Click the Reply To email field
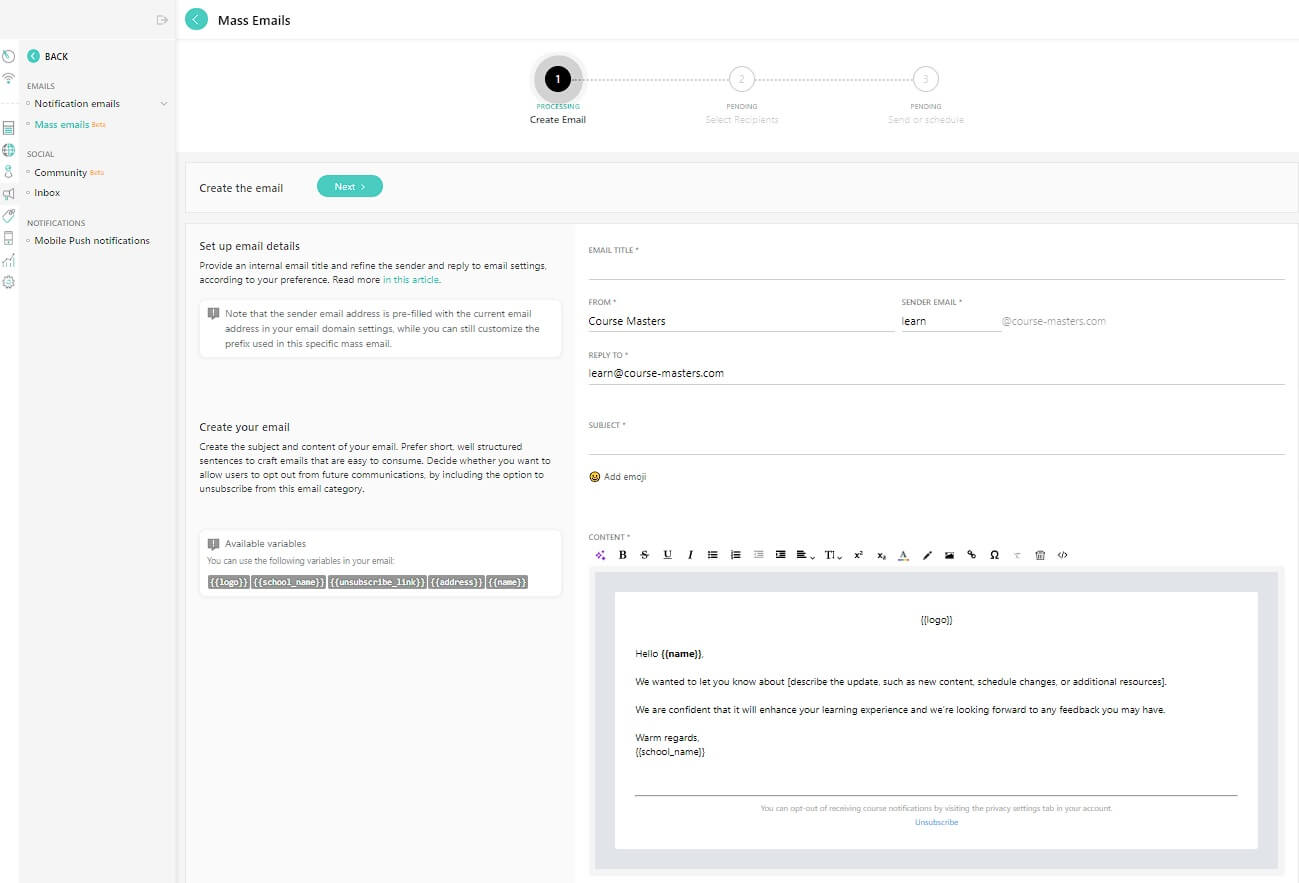This screenshot has width=1299, height=883. (x=936, y=373)
